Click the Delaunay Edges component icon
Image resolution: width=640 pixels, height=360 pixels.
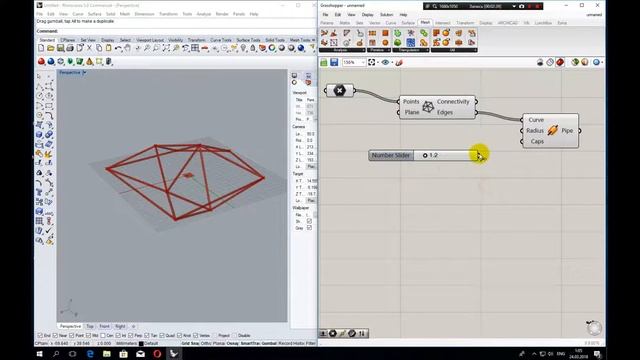click(428, 107)
